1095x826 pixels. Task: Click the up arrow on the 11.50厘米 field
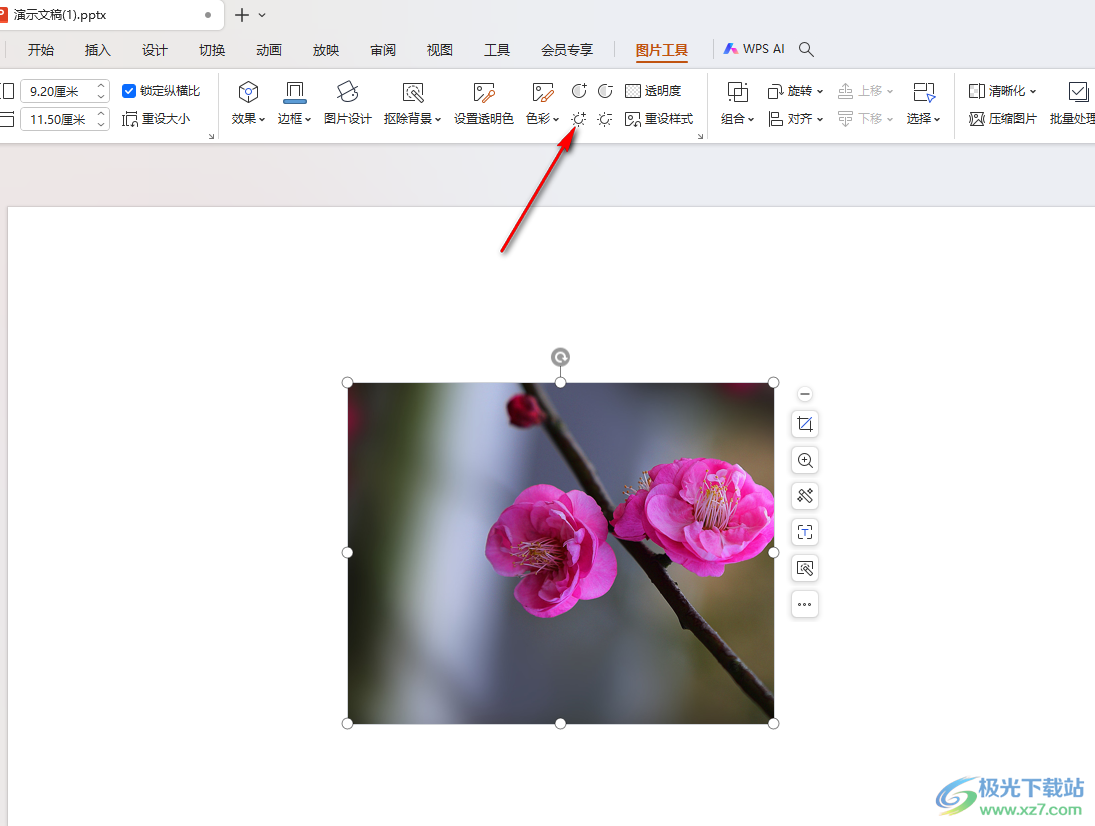click(x=101, y=114)
